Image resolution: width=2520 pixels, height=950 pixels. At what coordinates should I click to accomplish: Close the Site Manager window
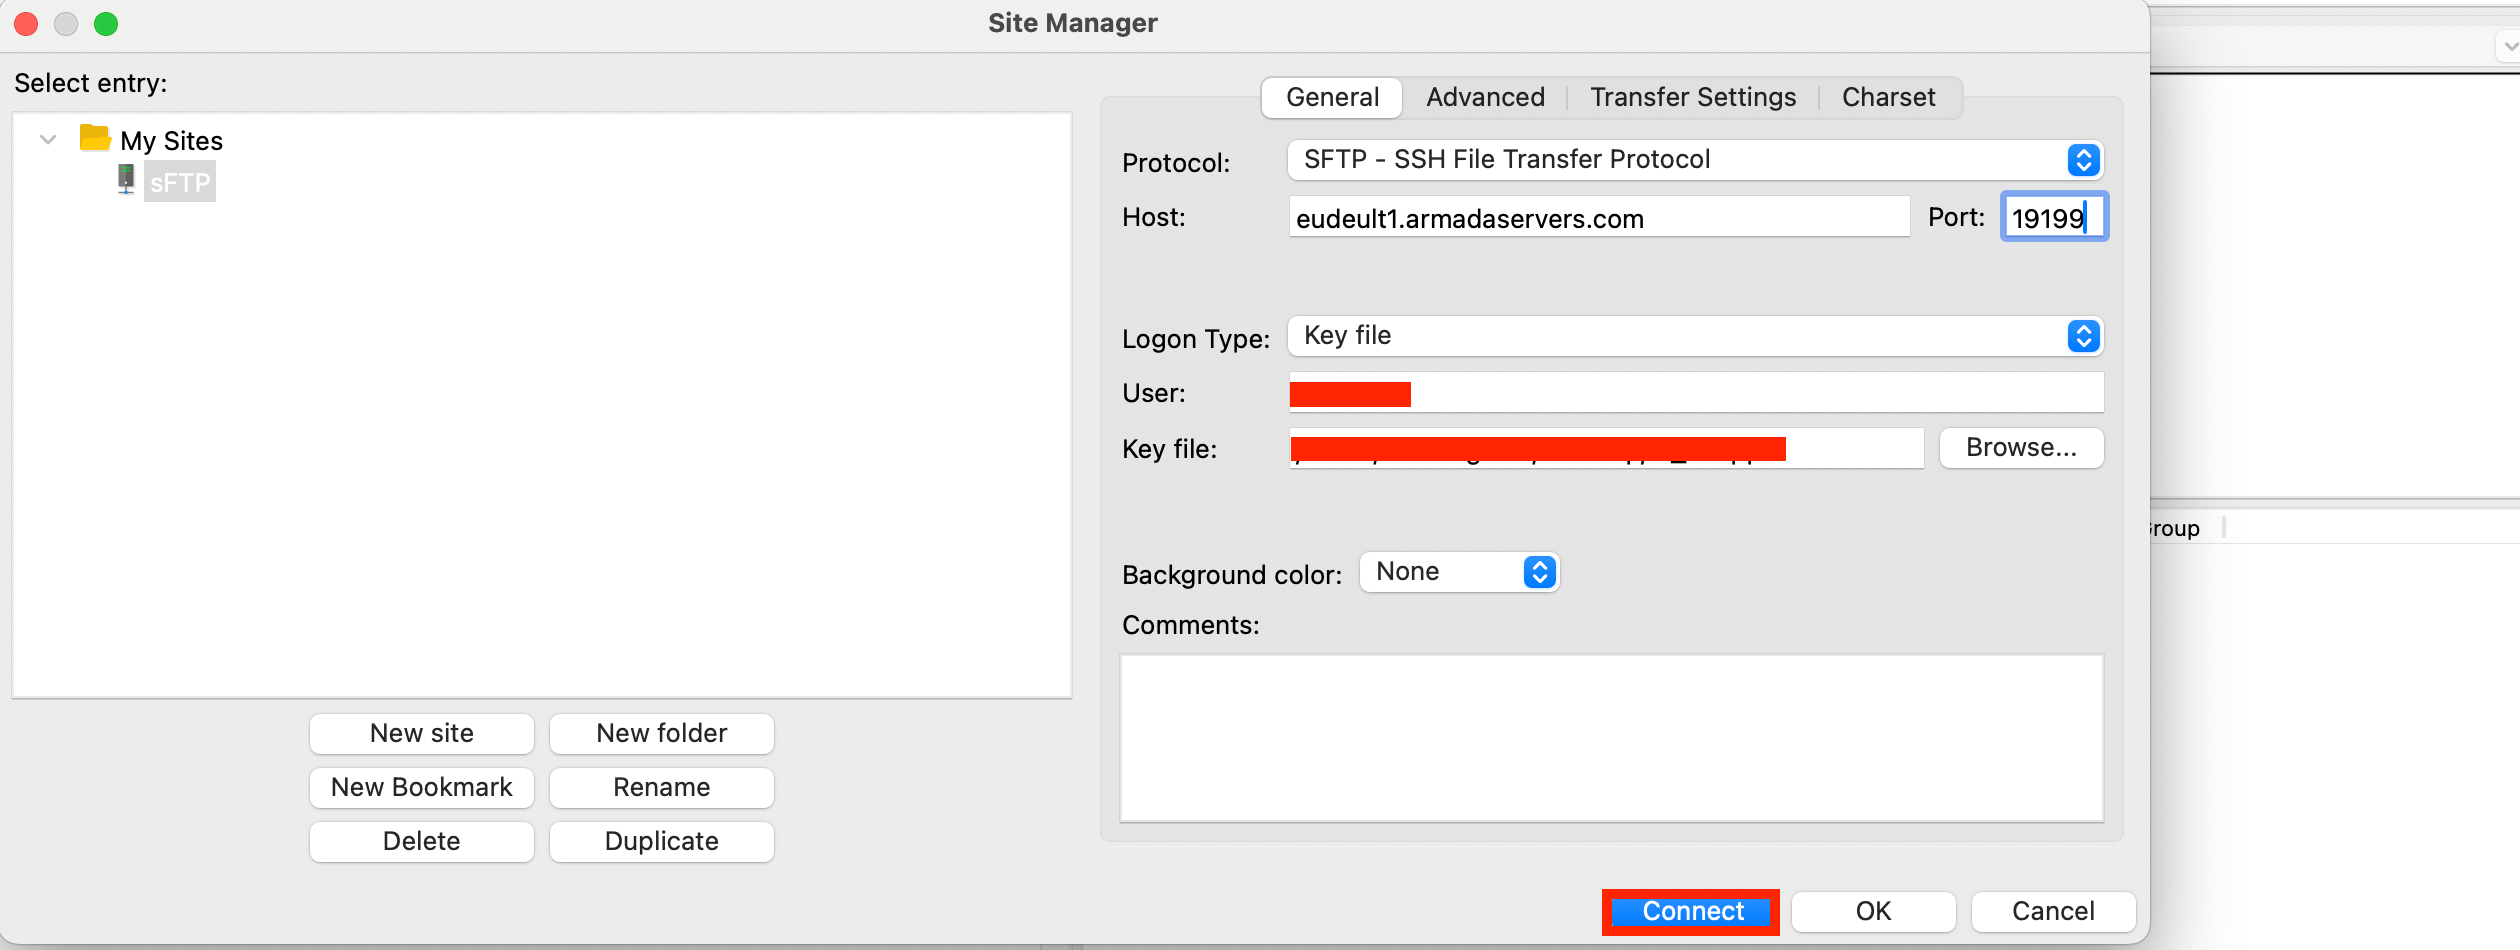coord(27,23)
